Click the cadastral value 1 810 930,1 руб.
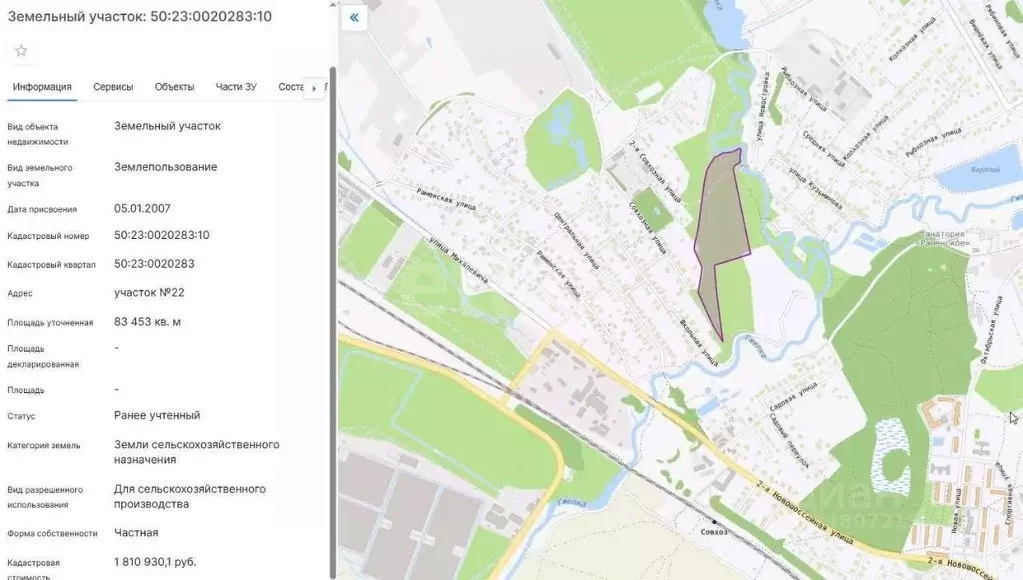1023x580 pixels. coord(155,563)
